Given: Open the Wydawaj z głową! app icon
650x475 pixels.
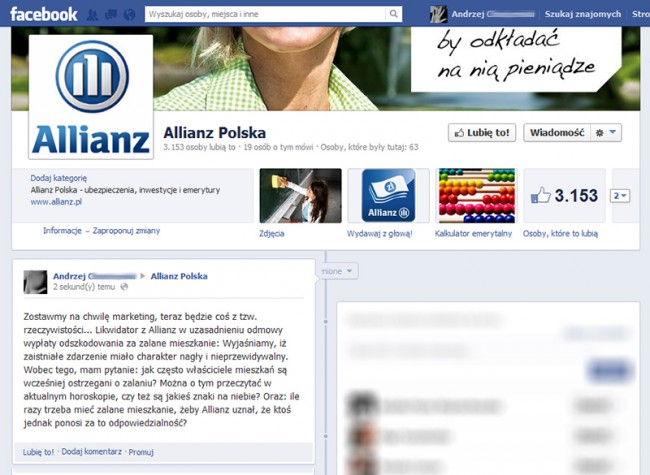Looking at the screenshot, I should coord(388,196).
